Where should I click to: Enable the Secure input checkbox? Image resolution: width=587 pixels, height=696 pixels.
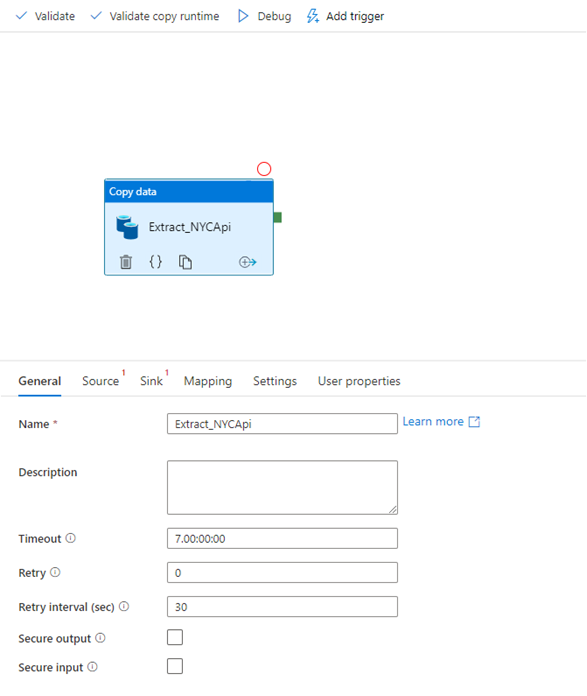point(175,666)
